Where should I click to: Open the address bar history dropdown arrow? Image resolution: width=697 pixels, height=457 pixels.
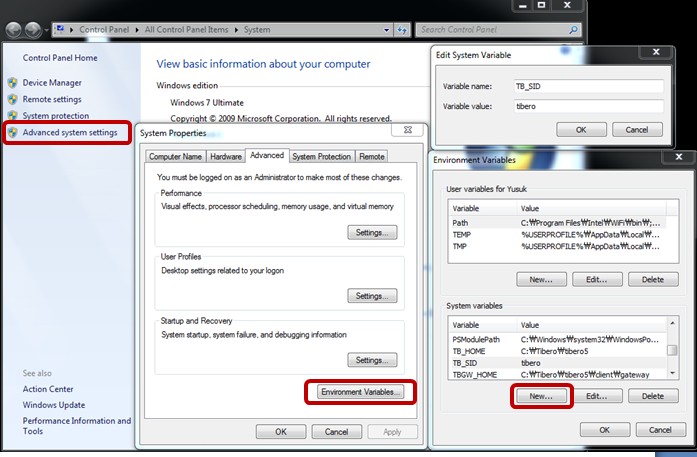[386, 30]
